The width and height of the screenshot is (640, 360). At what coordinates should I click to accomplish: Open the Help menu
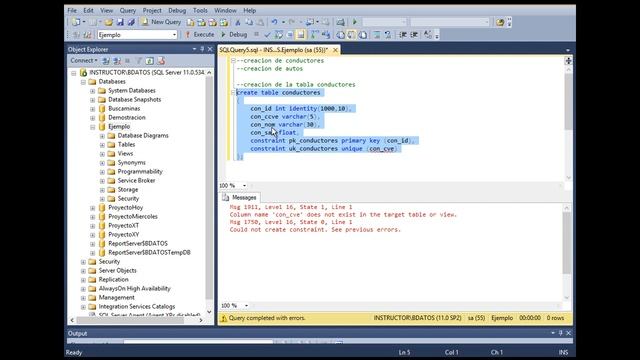(x=249, y=10)
